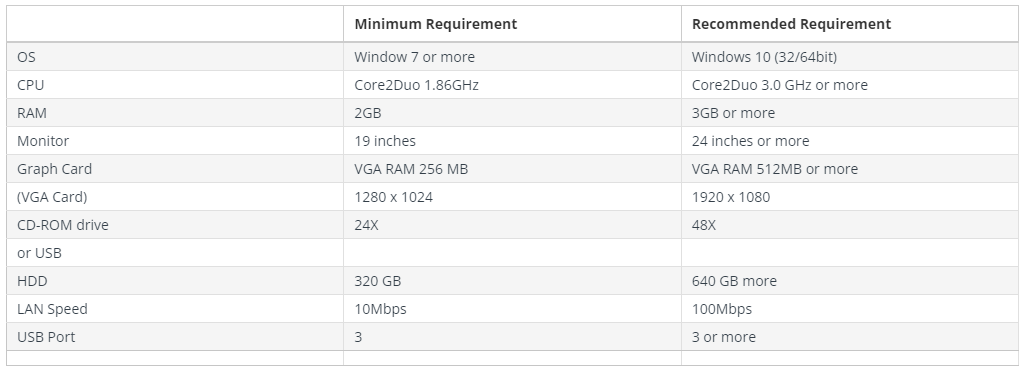Screen dimensions: 1025x371
Task: Click the Core2Duo 3.0 GHz or more cell
Action: (780, 85)
